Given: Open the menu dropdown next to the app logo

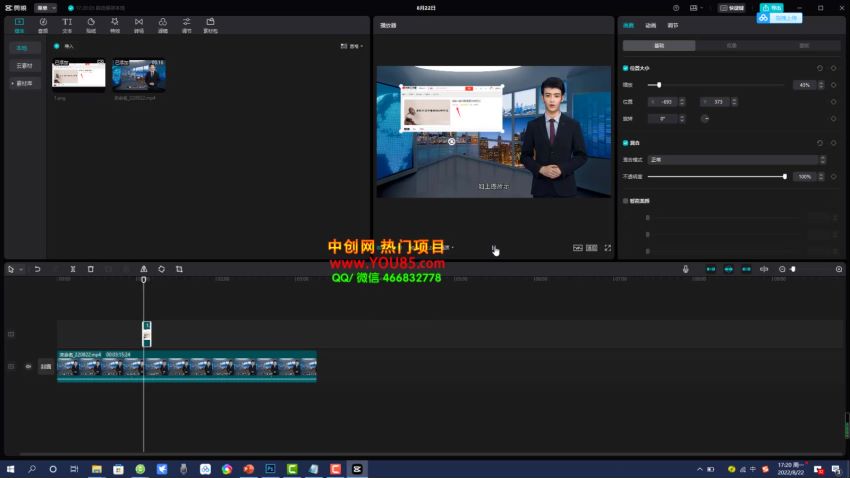Looking at the screenshot, I should [46, 8].
